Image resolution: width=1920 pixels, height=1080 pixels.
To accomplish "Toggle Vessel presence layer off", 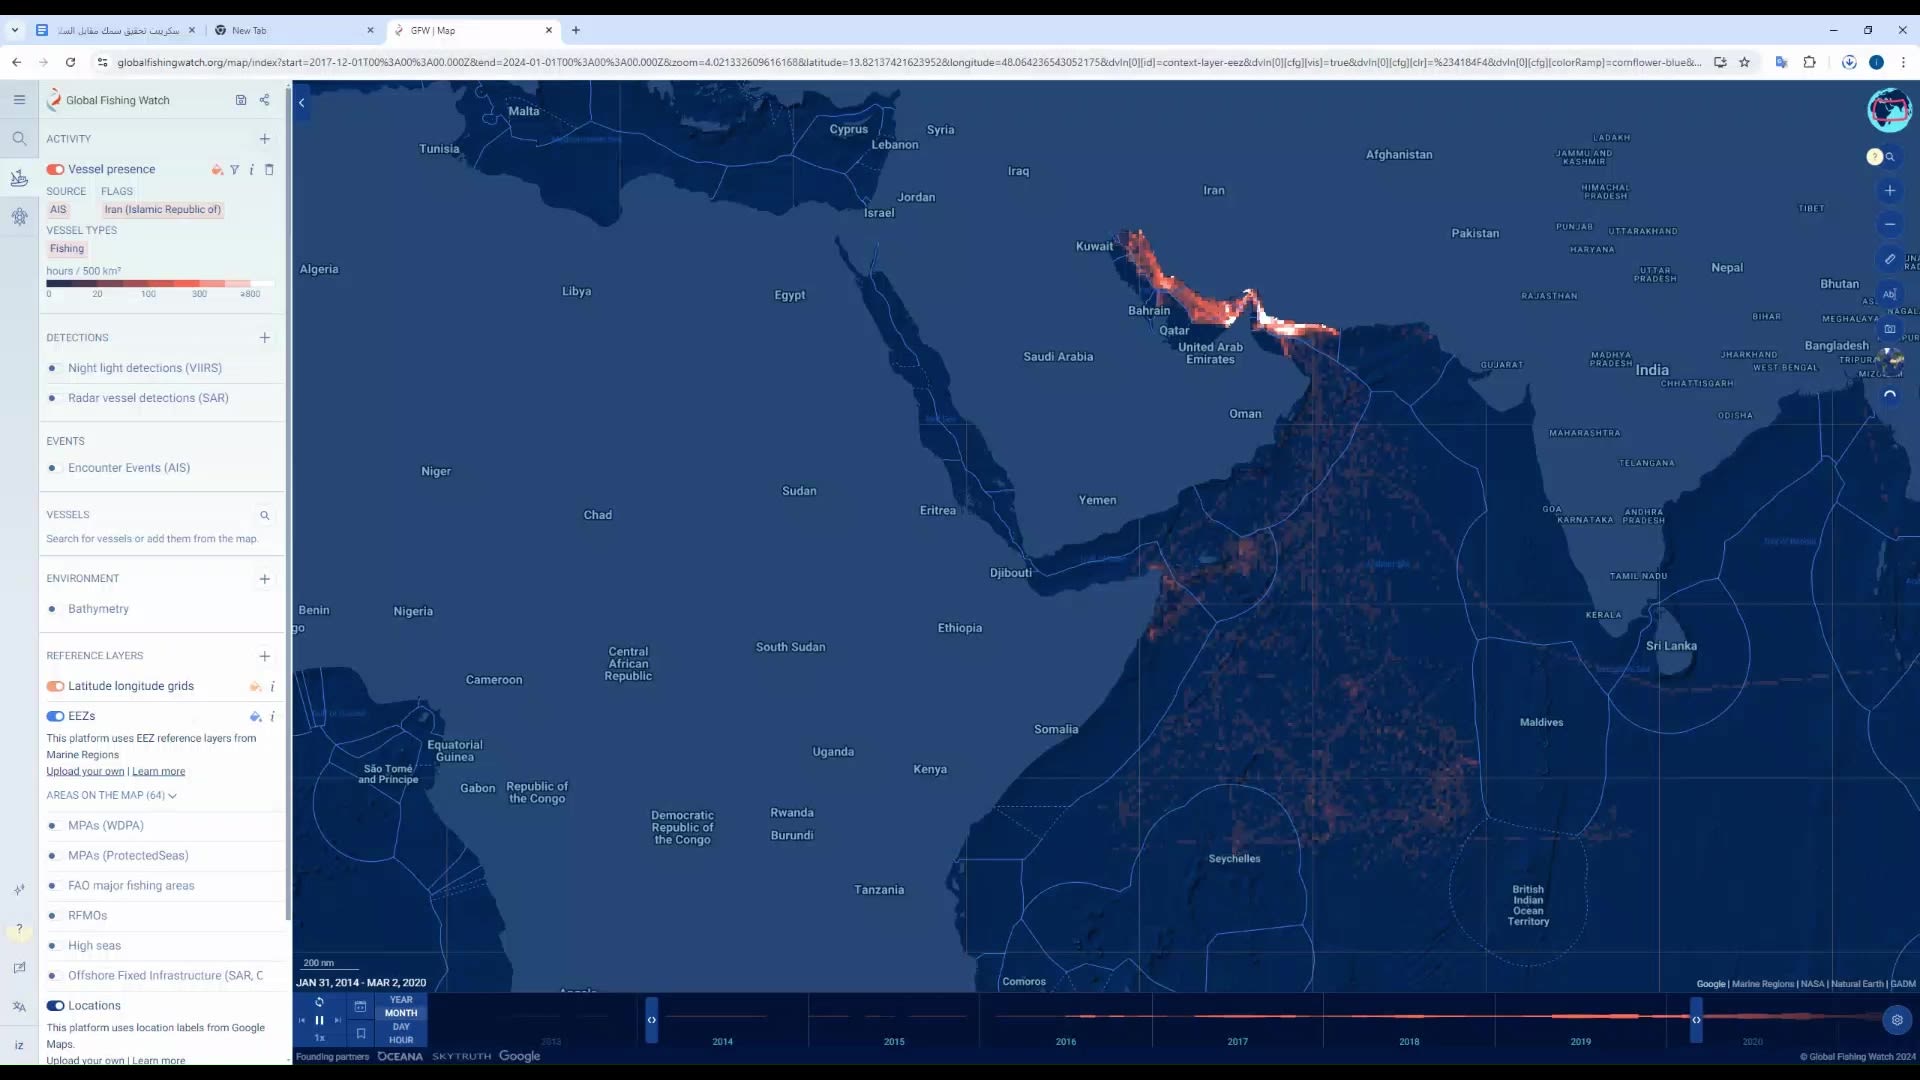I will pos(55,170).
